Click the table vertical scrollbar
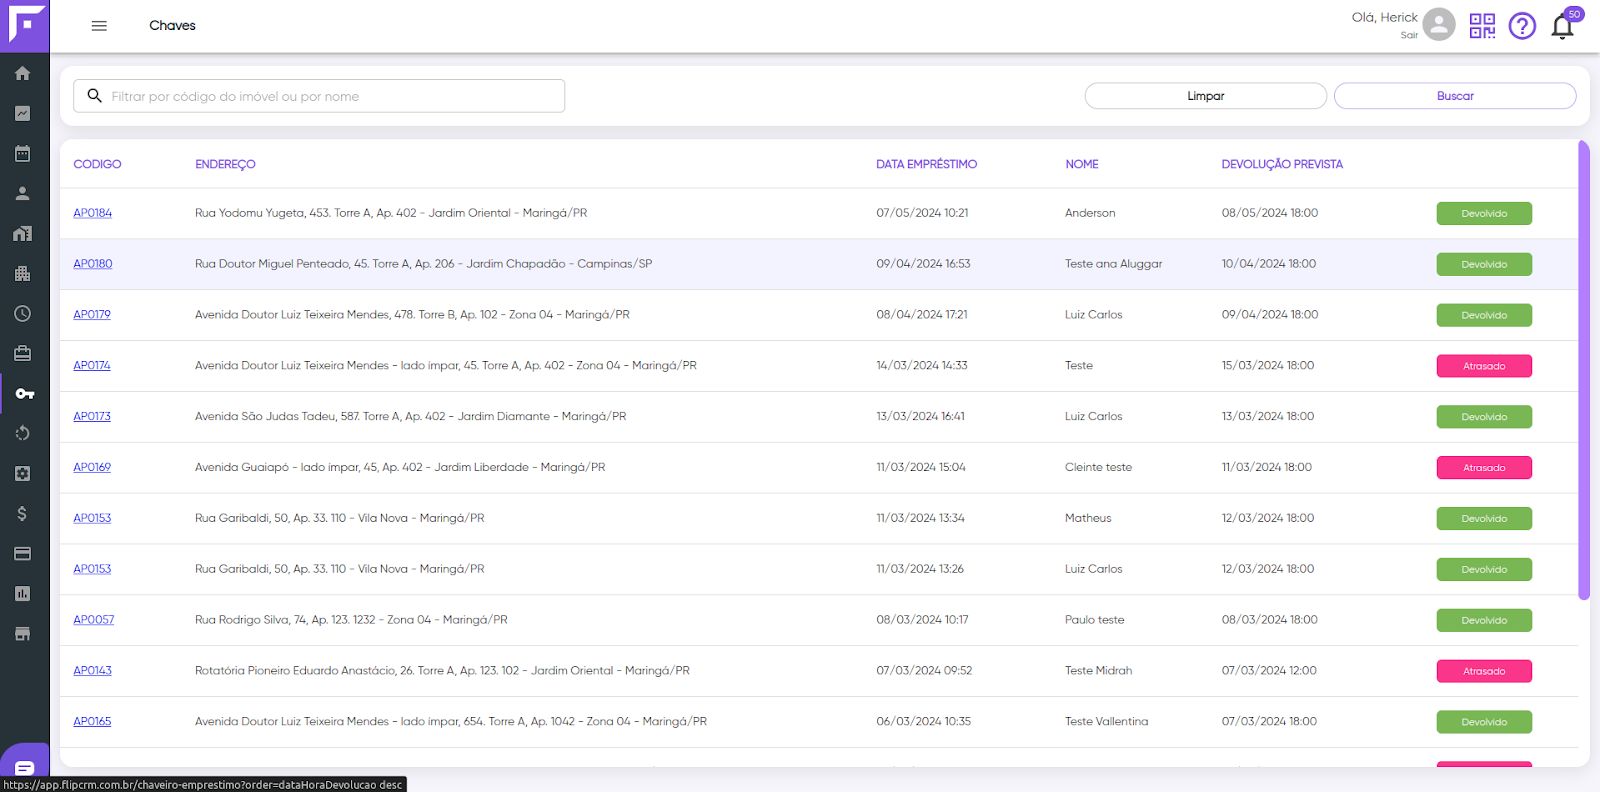1600x792 pixels. click(1584, 370)
